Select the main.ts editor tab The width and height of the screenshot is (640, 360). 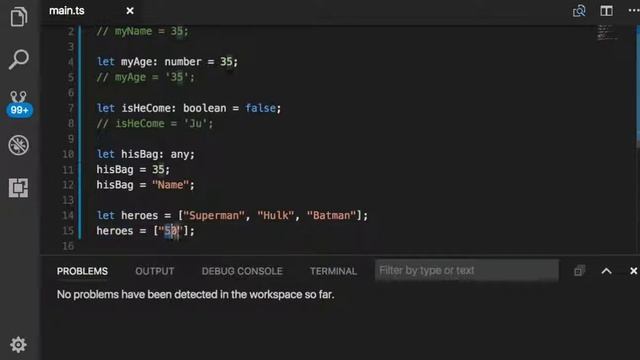point(91,11)
